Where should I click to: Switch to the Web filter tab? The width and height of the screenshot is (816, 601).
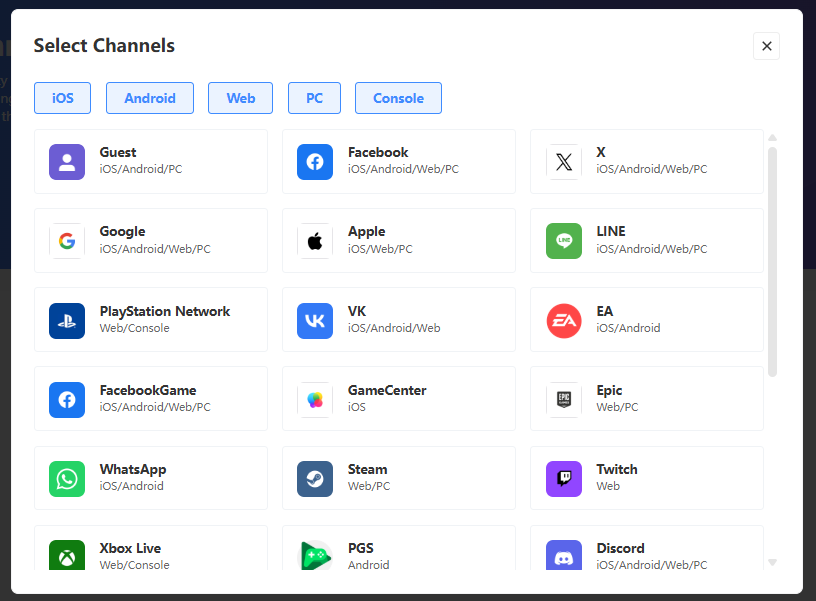240,97
